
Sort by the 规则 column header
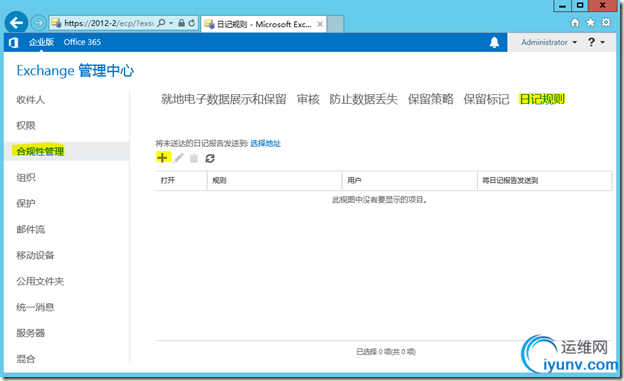(275, 181)
